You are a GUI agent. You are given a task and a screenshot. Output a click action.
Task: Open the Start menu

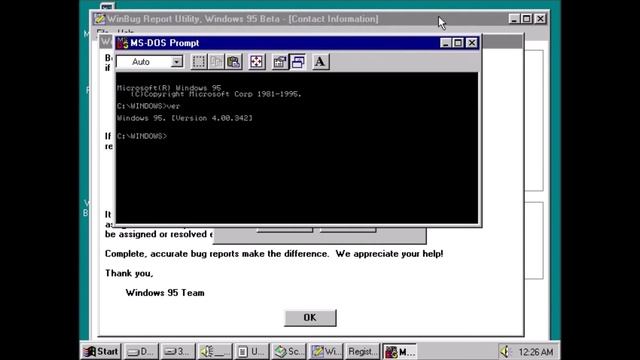pyautogui.click(x=101, y=351)
